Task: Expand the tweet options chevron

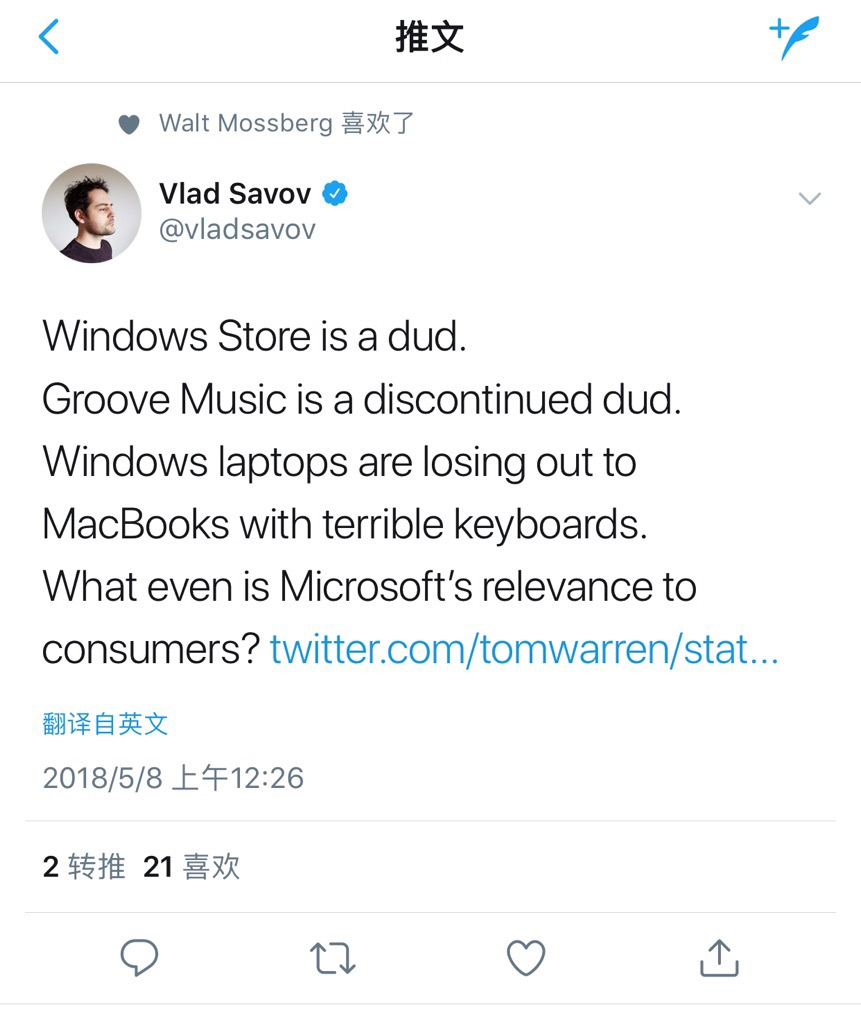Action: click(809, 198)
